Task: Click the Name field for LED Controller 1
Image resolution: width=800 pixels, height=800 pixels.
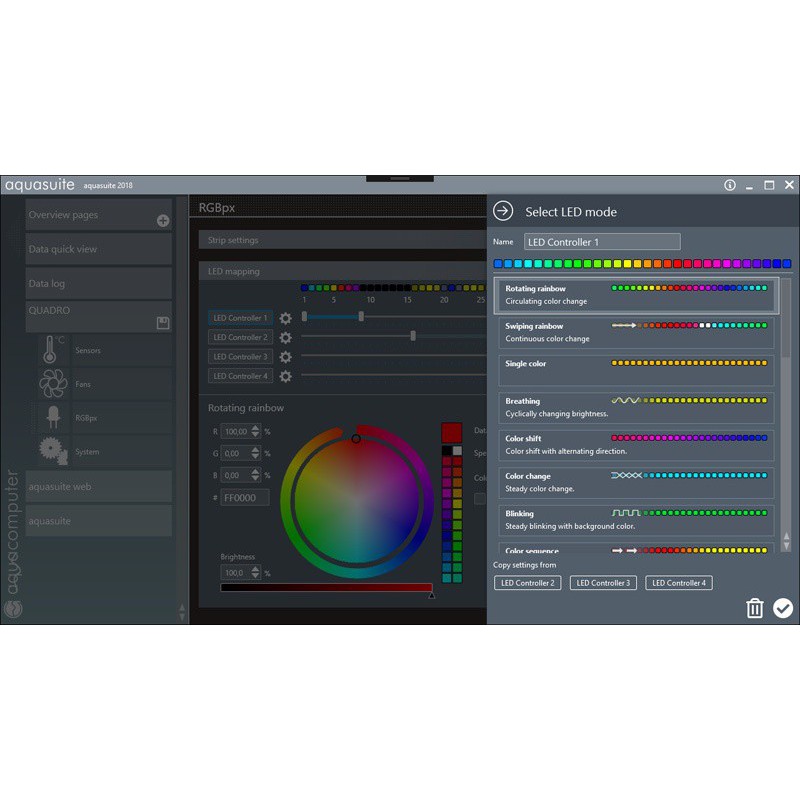Action: [x=602, y=242]
